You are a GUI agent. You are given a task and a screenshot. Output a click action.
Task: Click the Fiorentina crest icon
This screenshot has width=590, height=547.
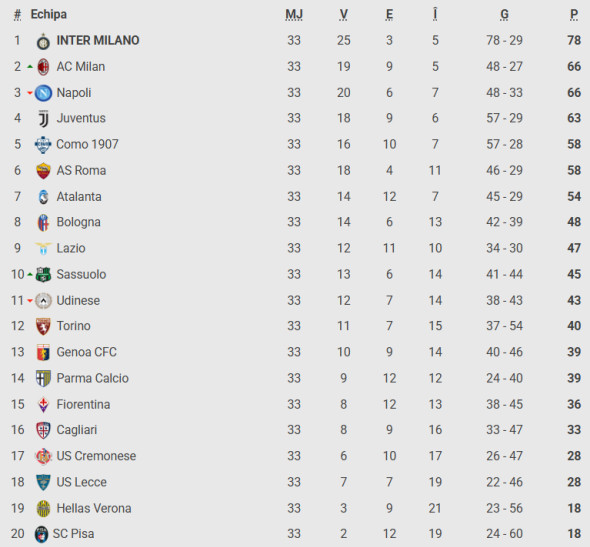coord(43,405)
